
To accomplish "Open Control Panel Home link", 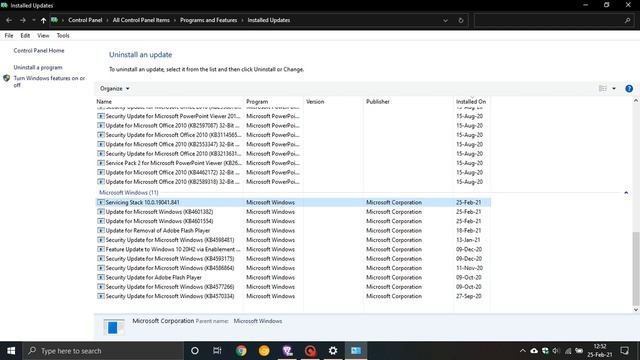I will point(39,51).
